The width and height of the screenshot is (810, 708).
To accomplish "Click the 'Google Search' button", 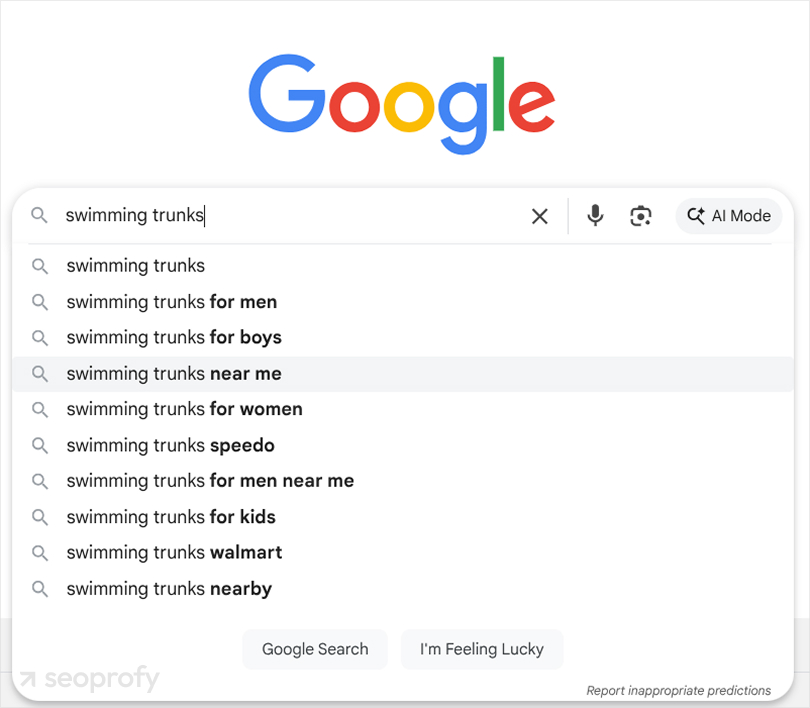I will click(315, 649).
